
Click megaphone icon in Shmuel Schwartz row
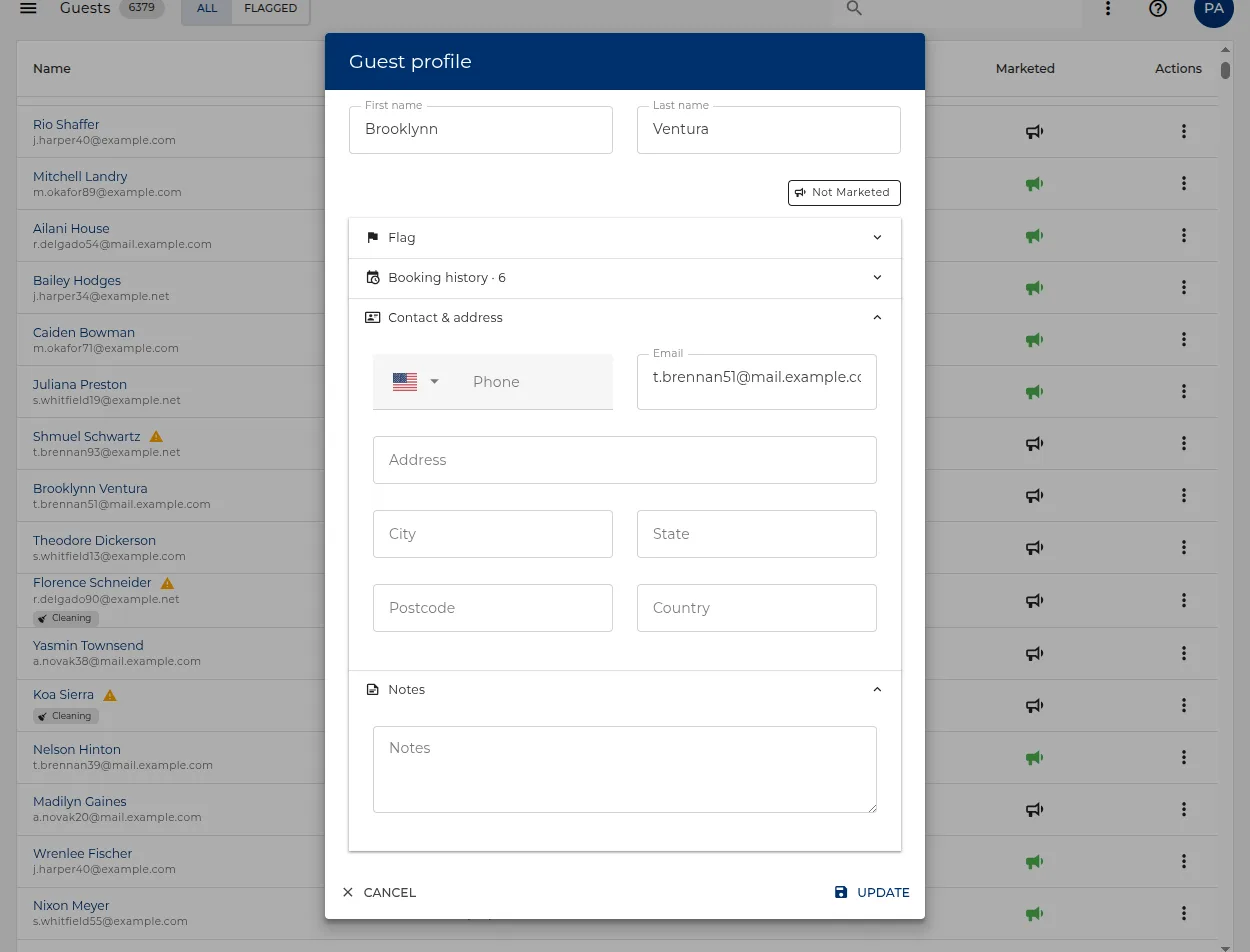[1035, 443]
